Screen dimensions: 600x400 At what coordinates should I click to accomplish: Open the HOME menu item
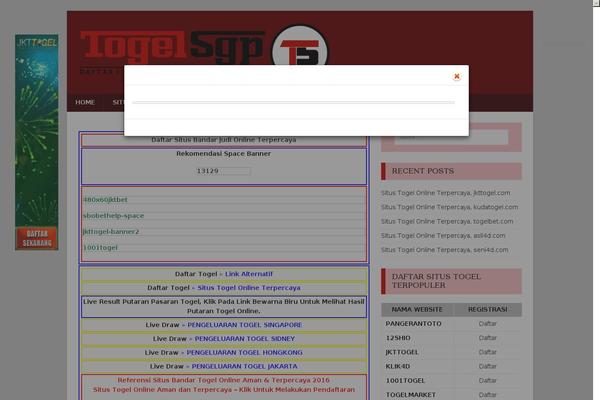coord(85,102)
